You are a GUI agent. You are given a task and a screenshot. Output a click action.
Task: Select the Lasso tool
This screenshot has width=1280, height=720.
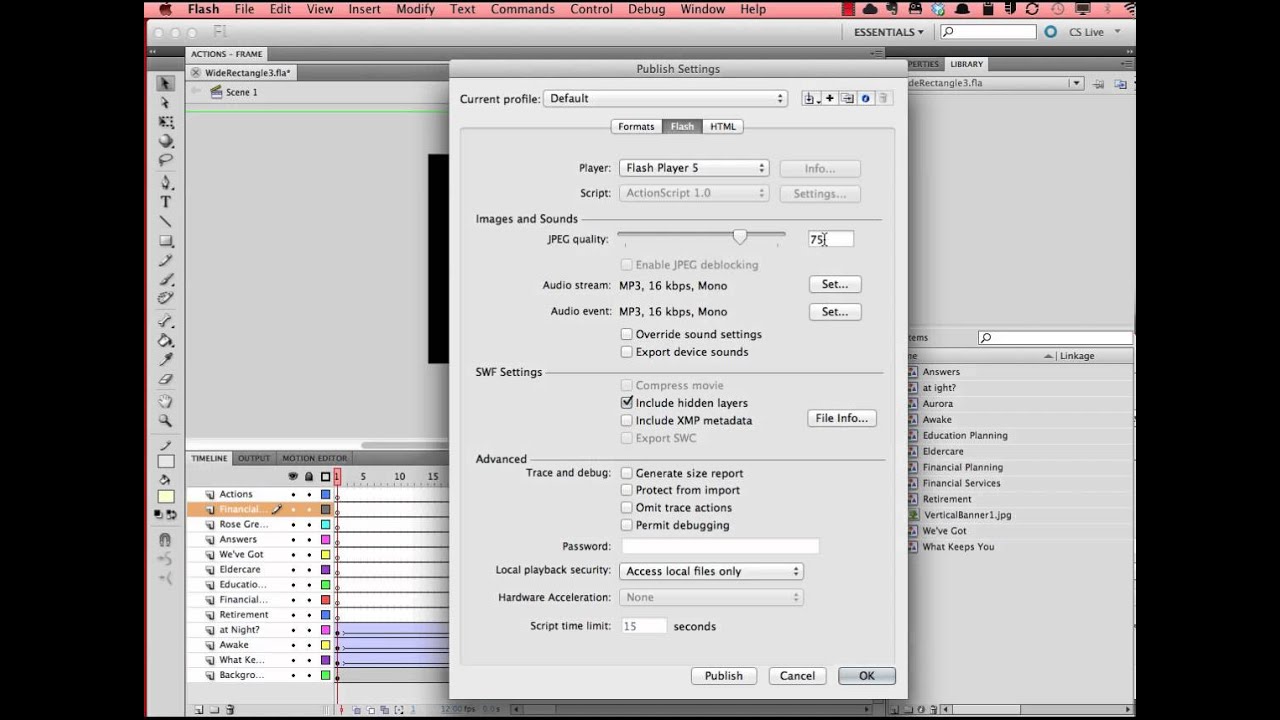[166, 160]
